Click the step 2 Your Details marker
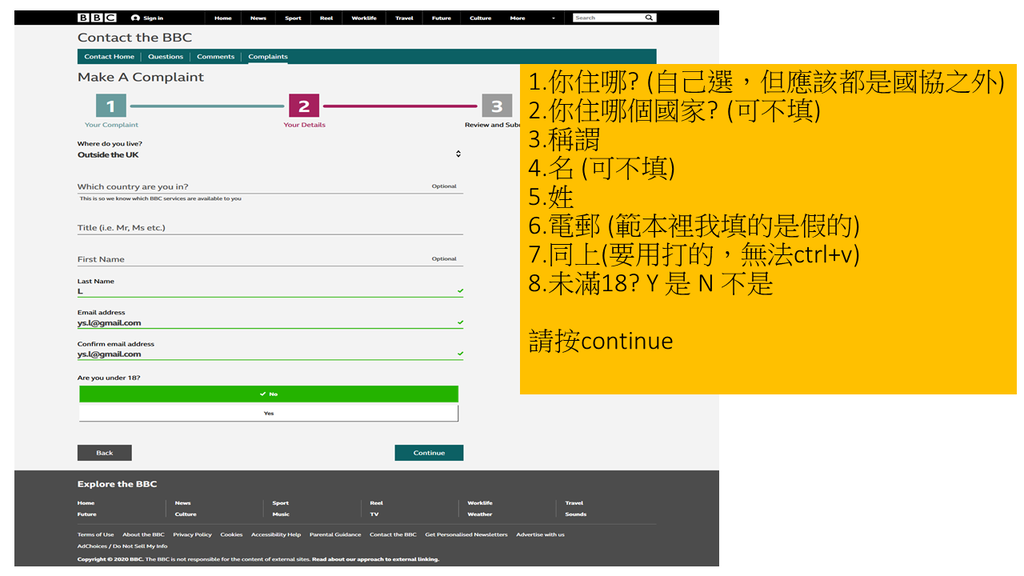 pos(304,106)
